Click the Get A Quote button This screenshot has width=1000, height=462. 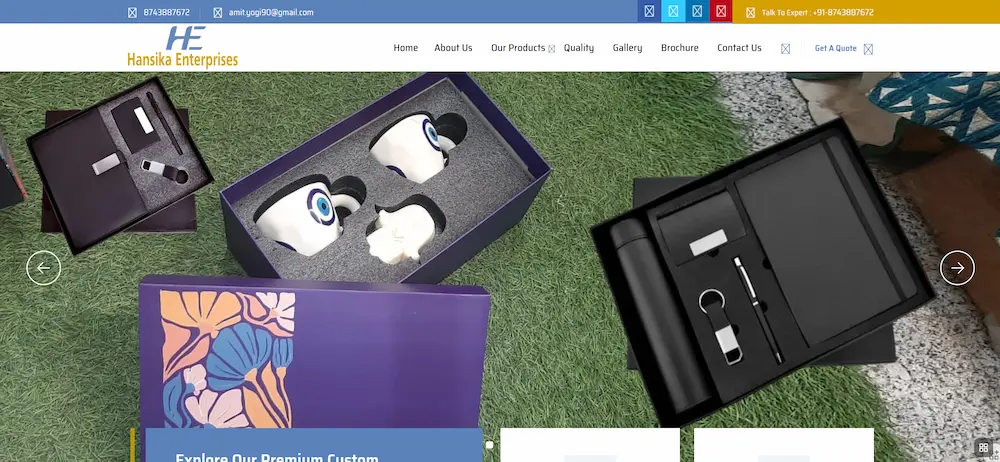point(843,48)
